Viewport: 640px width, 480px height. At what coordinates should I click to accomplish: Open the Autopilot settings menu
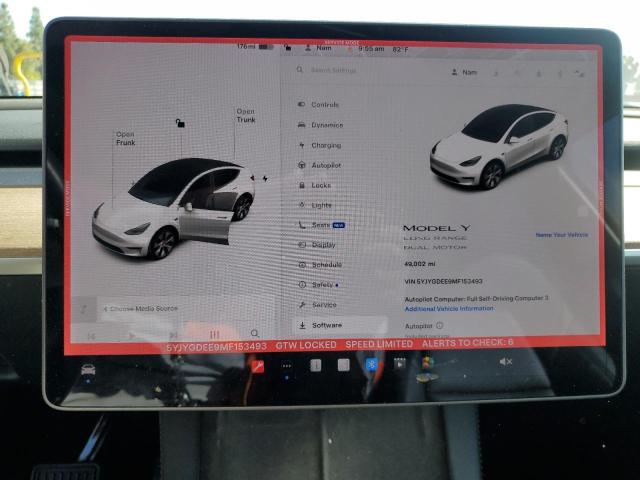point(320,165)
